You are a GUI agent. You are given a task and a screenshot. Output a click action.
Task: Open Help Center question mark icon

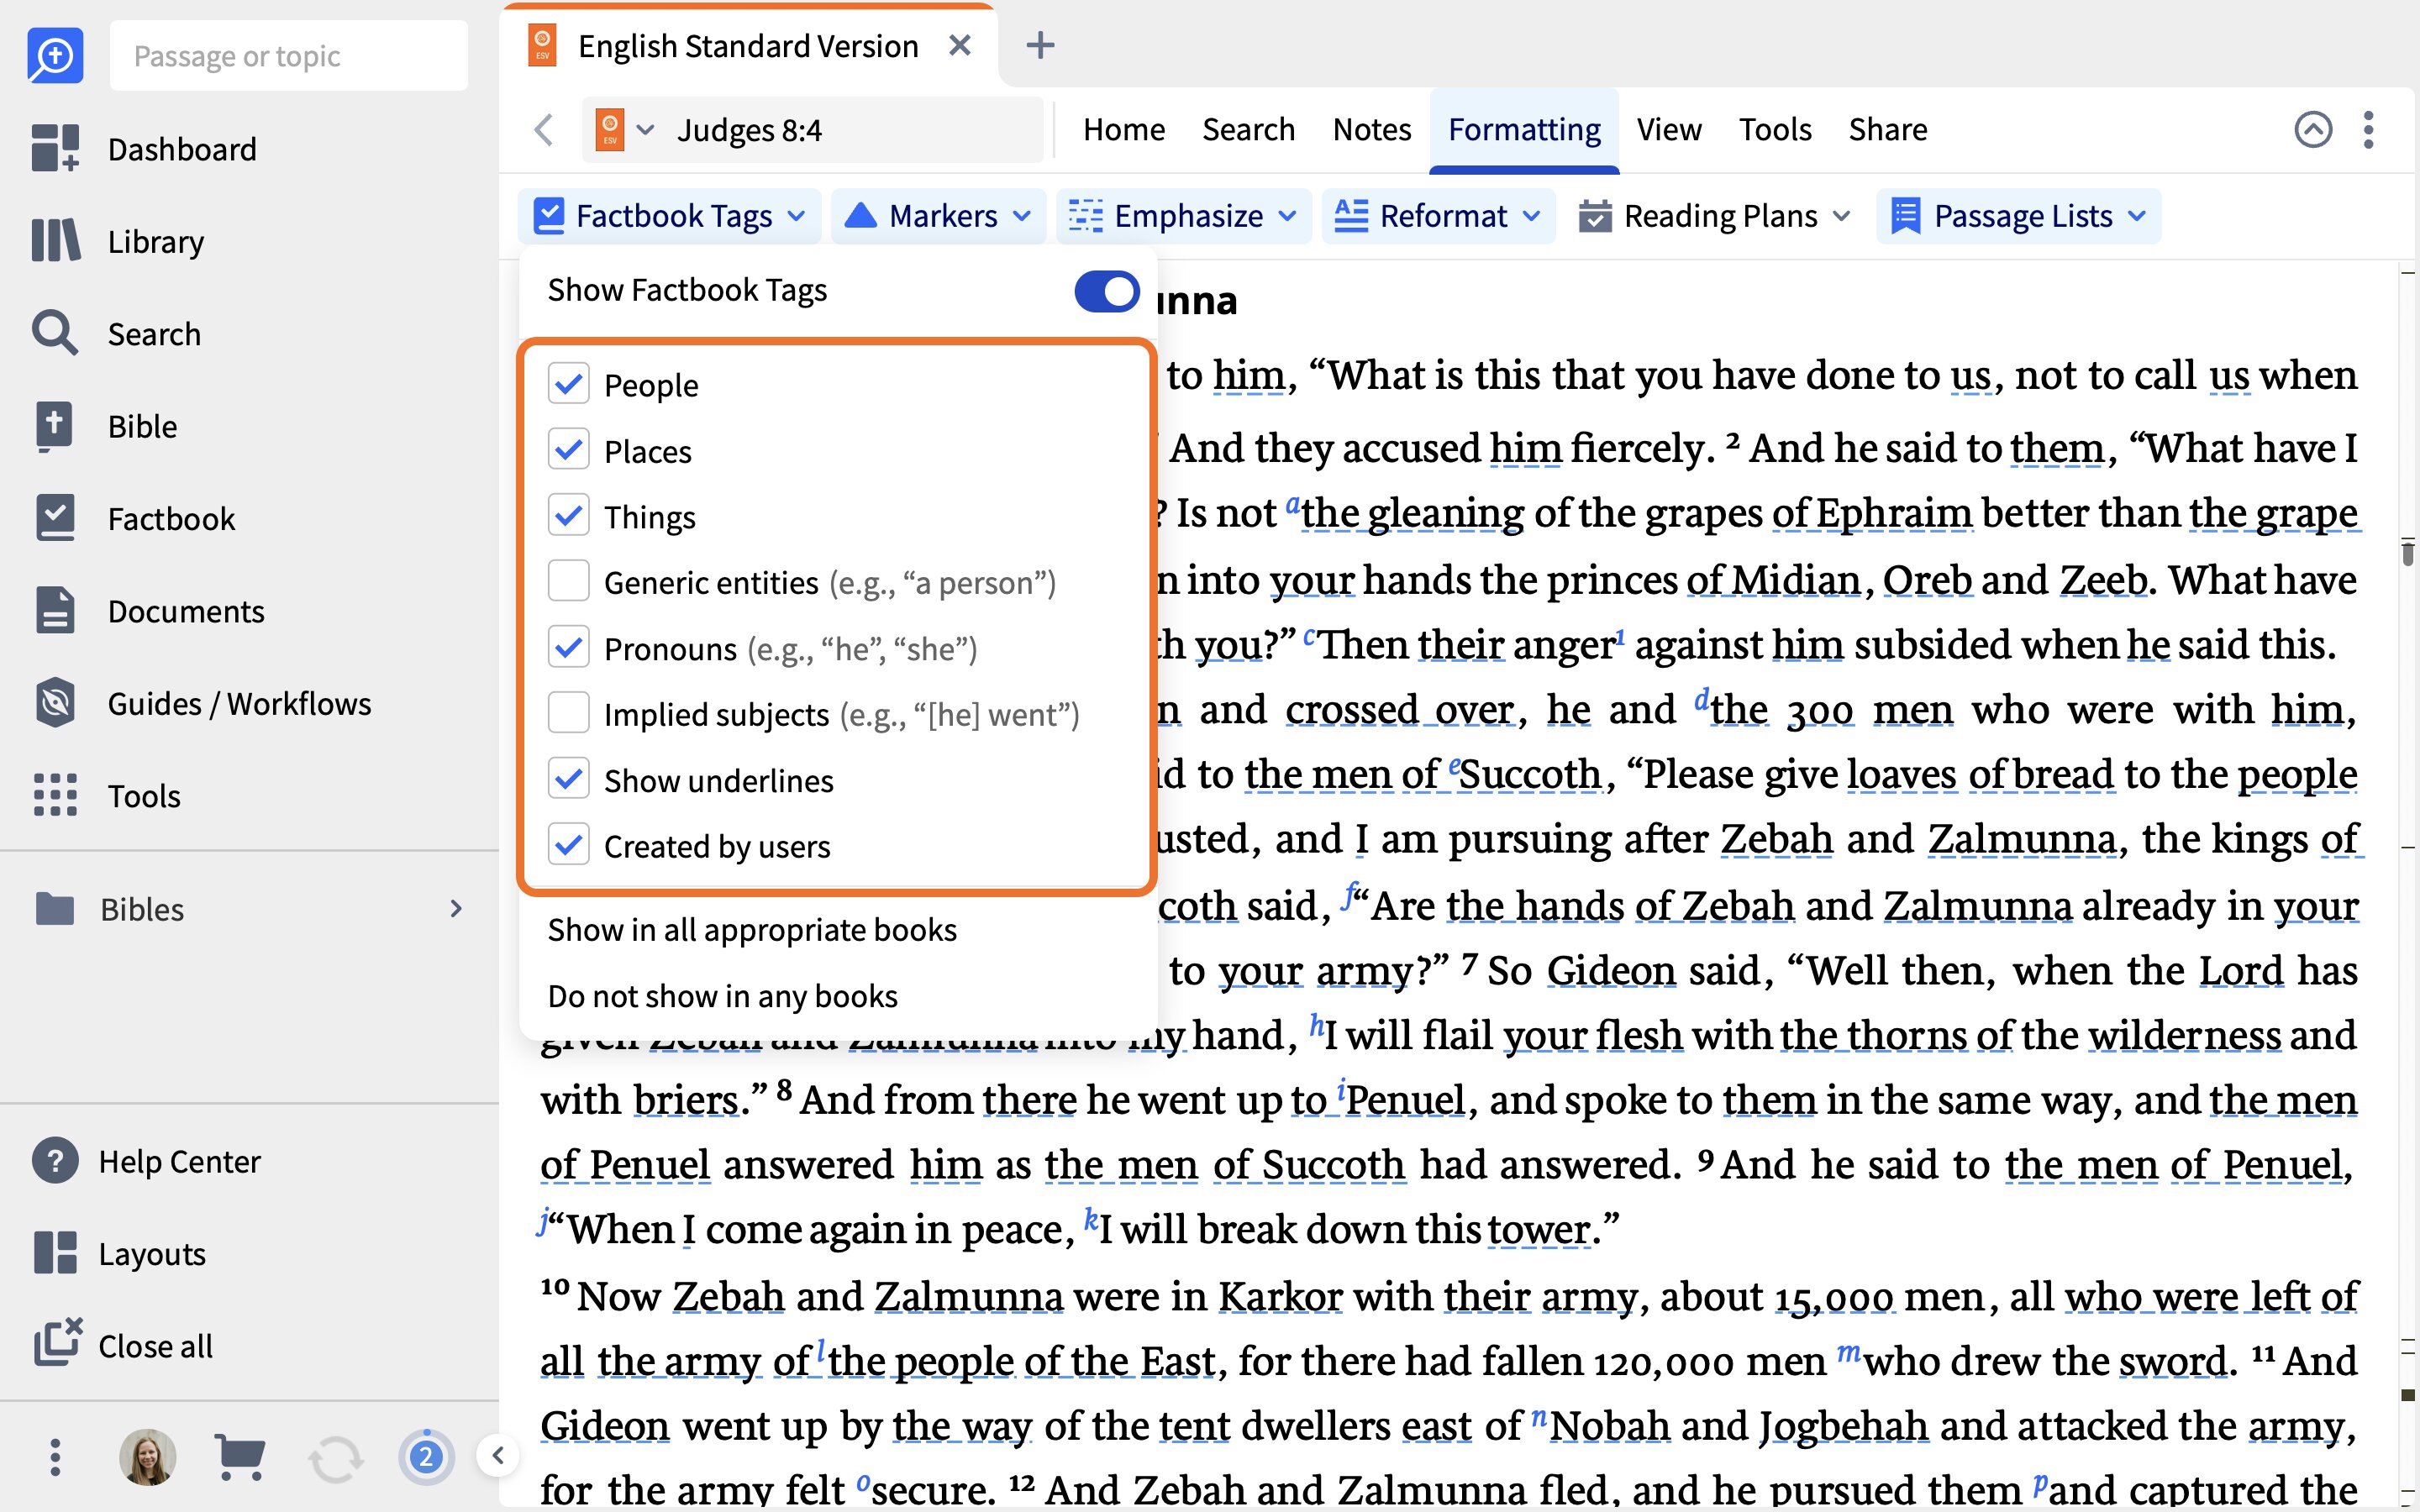pyautogui.click(x=55, y=1161)
